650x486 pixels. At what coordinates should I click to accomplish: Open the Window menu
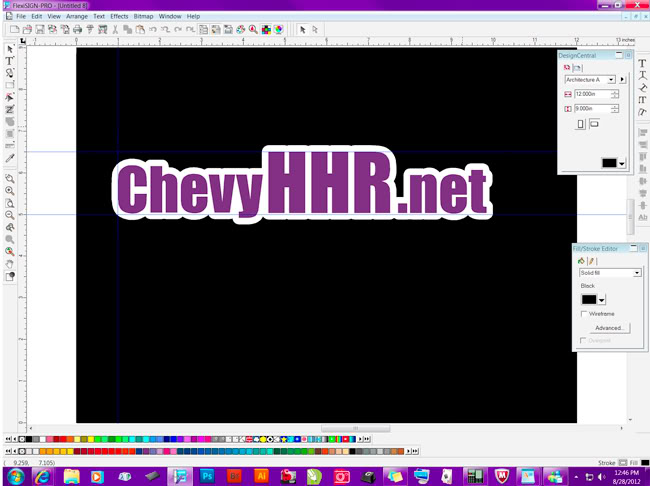tap(170, 16)
